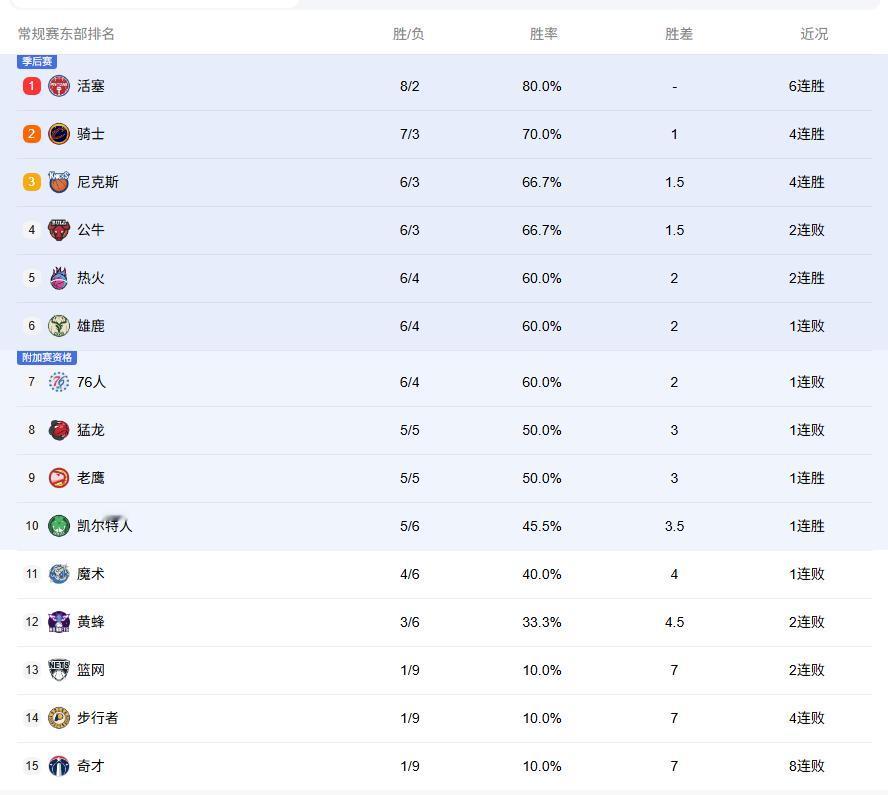
Task: Click the Cavaliers (骑士) team logo
Action: (x=59, y=134)
